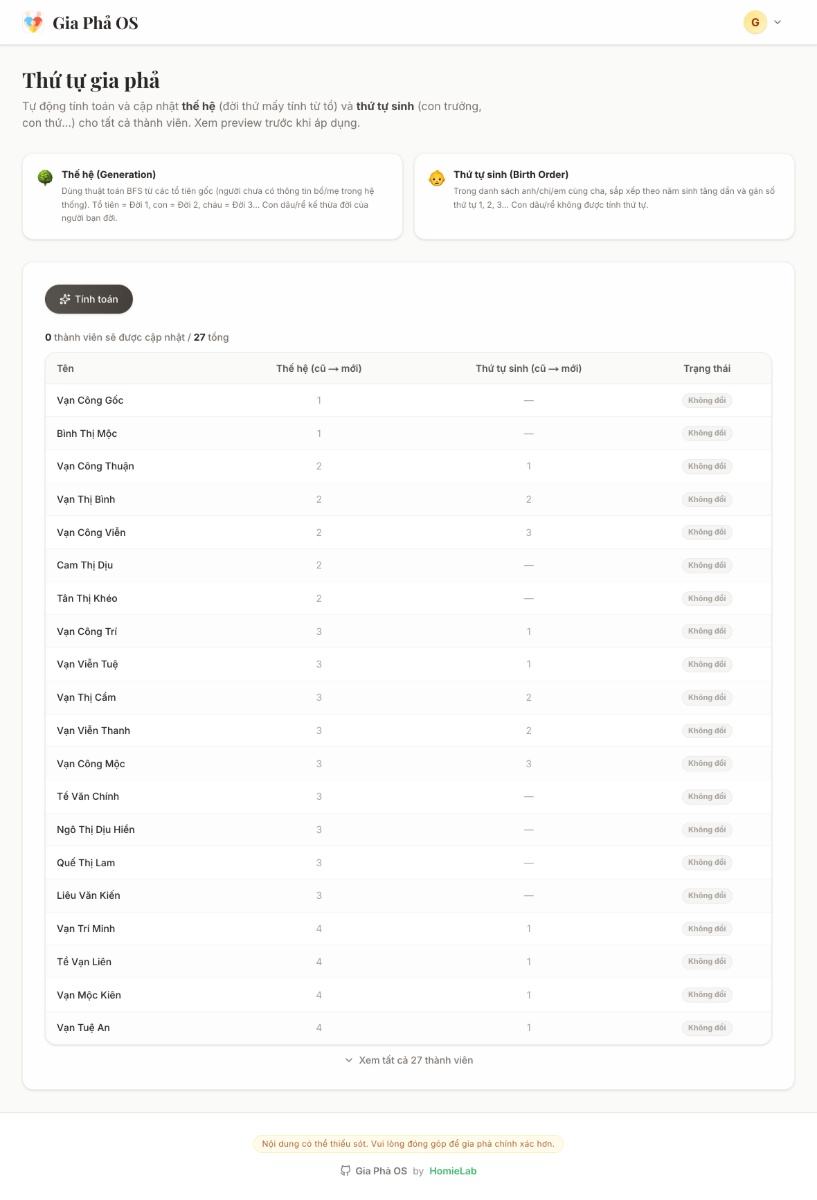Click the yellow content warning notice in footer
This screenshot has height=1200, width=817.
click(x=408, y=1143)
